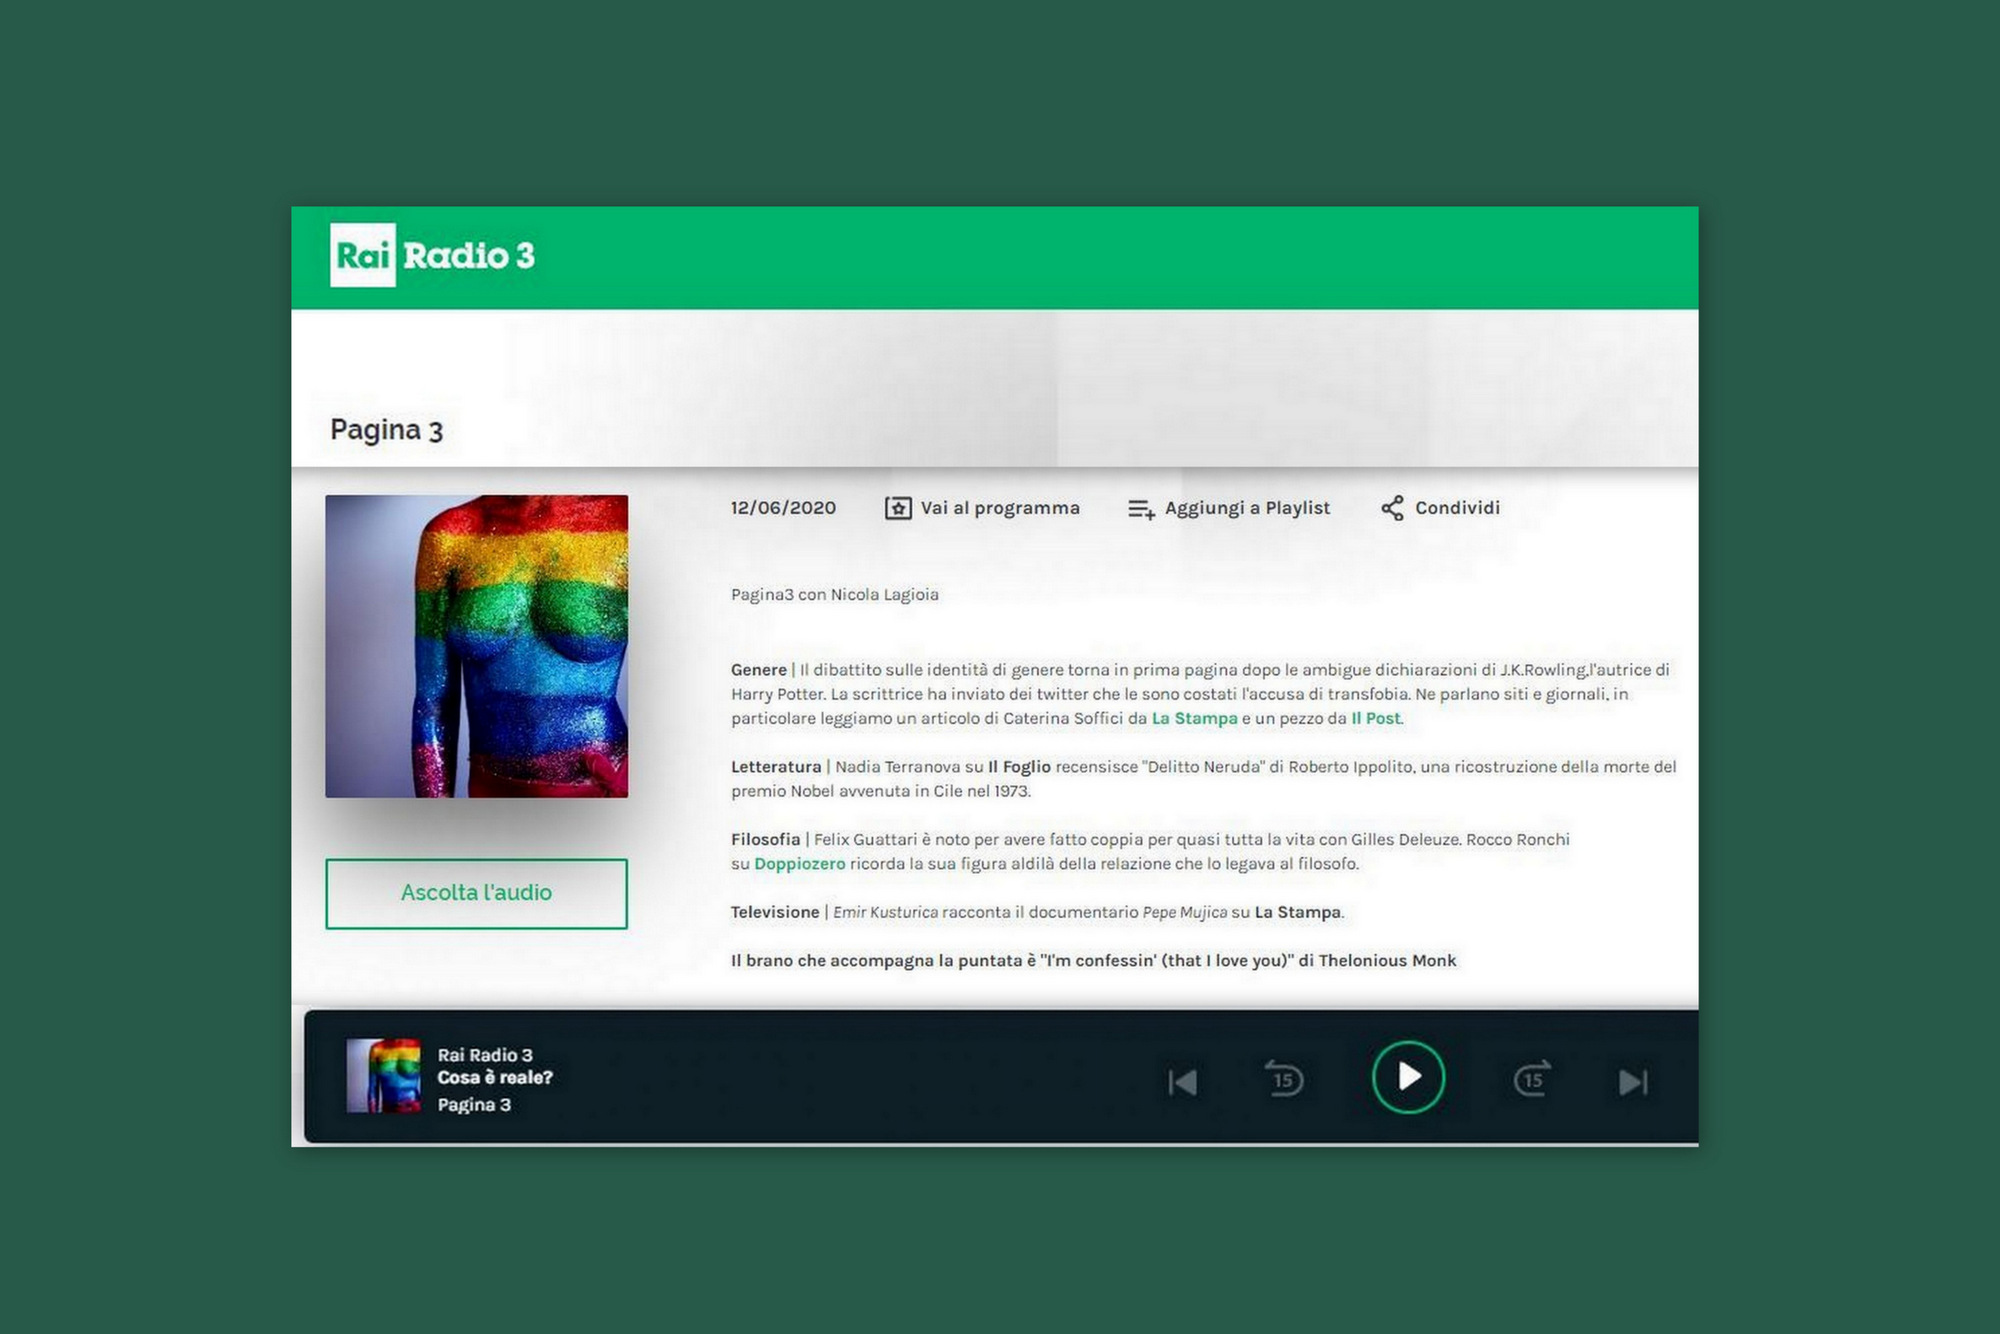Share the episode via Condividi label
This screenshot has width=2000, height=1334.
pyautogui.click(x=1457, y=508)
